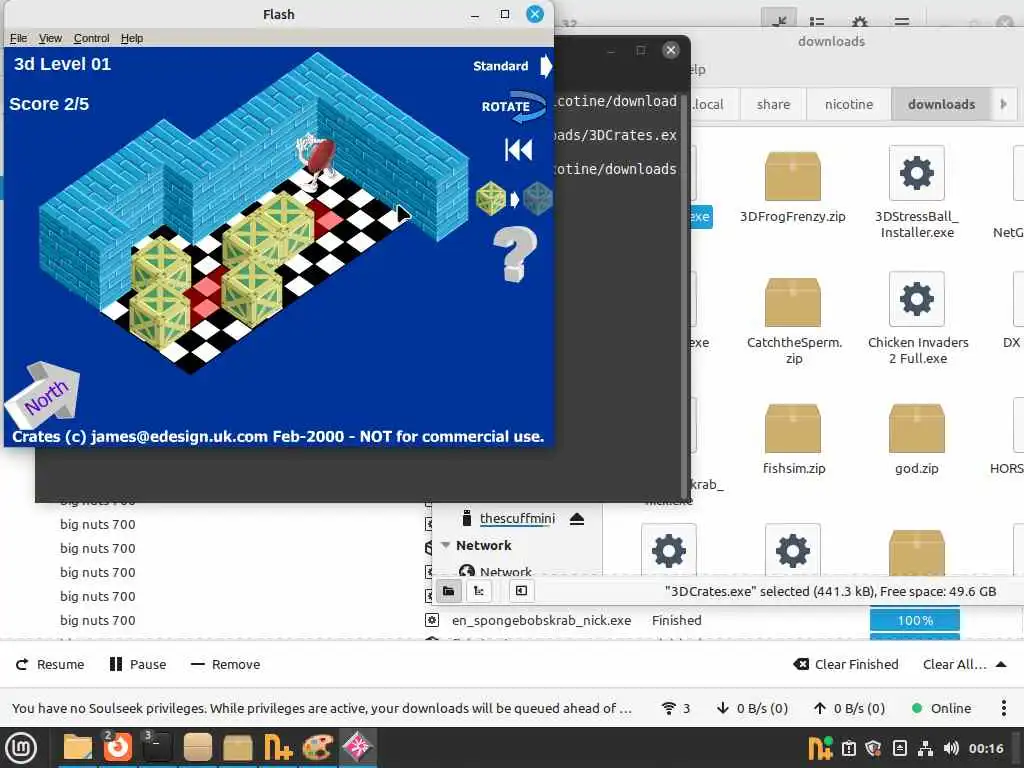
Task: Click the crate style switch icon
Action: coord(514,199)
